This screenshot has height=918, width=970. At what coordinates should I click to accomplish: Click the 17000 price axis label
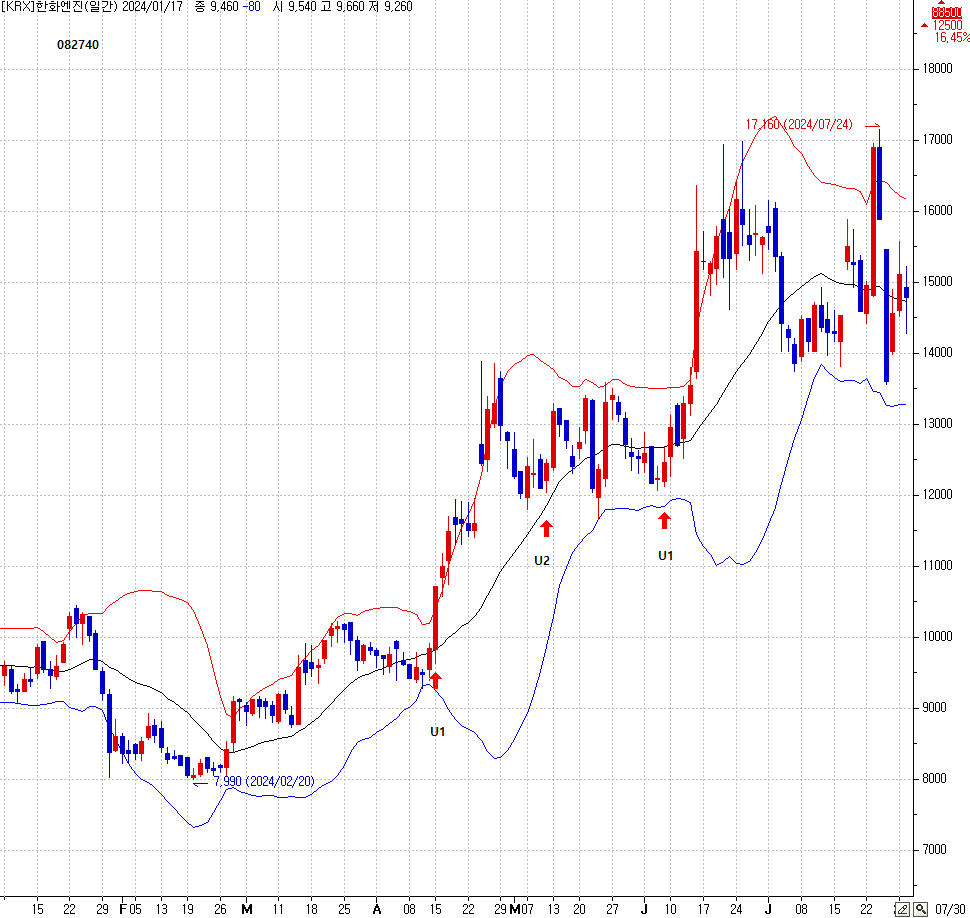tap(937, 140)
